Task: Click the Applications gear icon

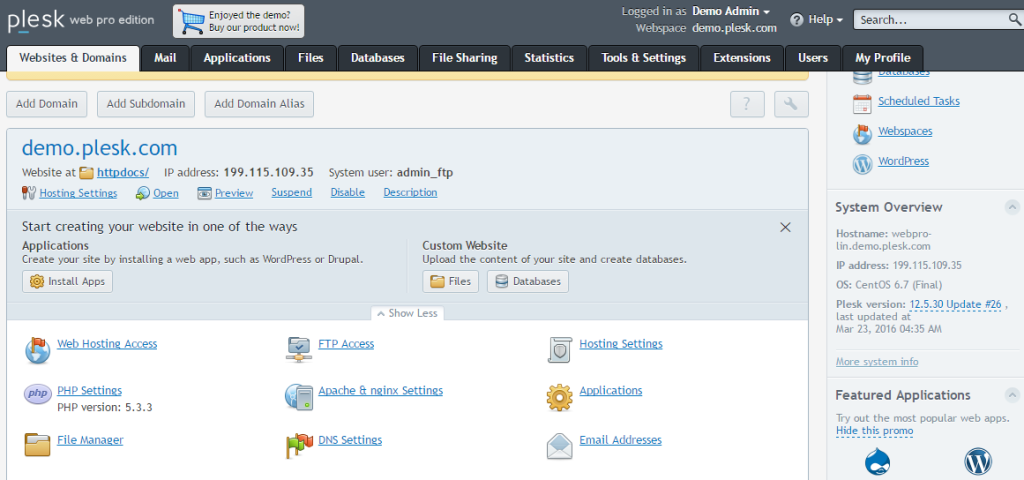Action: click(x=560, y=397)
